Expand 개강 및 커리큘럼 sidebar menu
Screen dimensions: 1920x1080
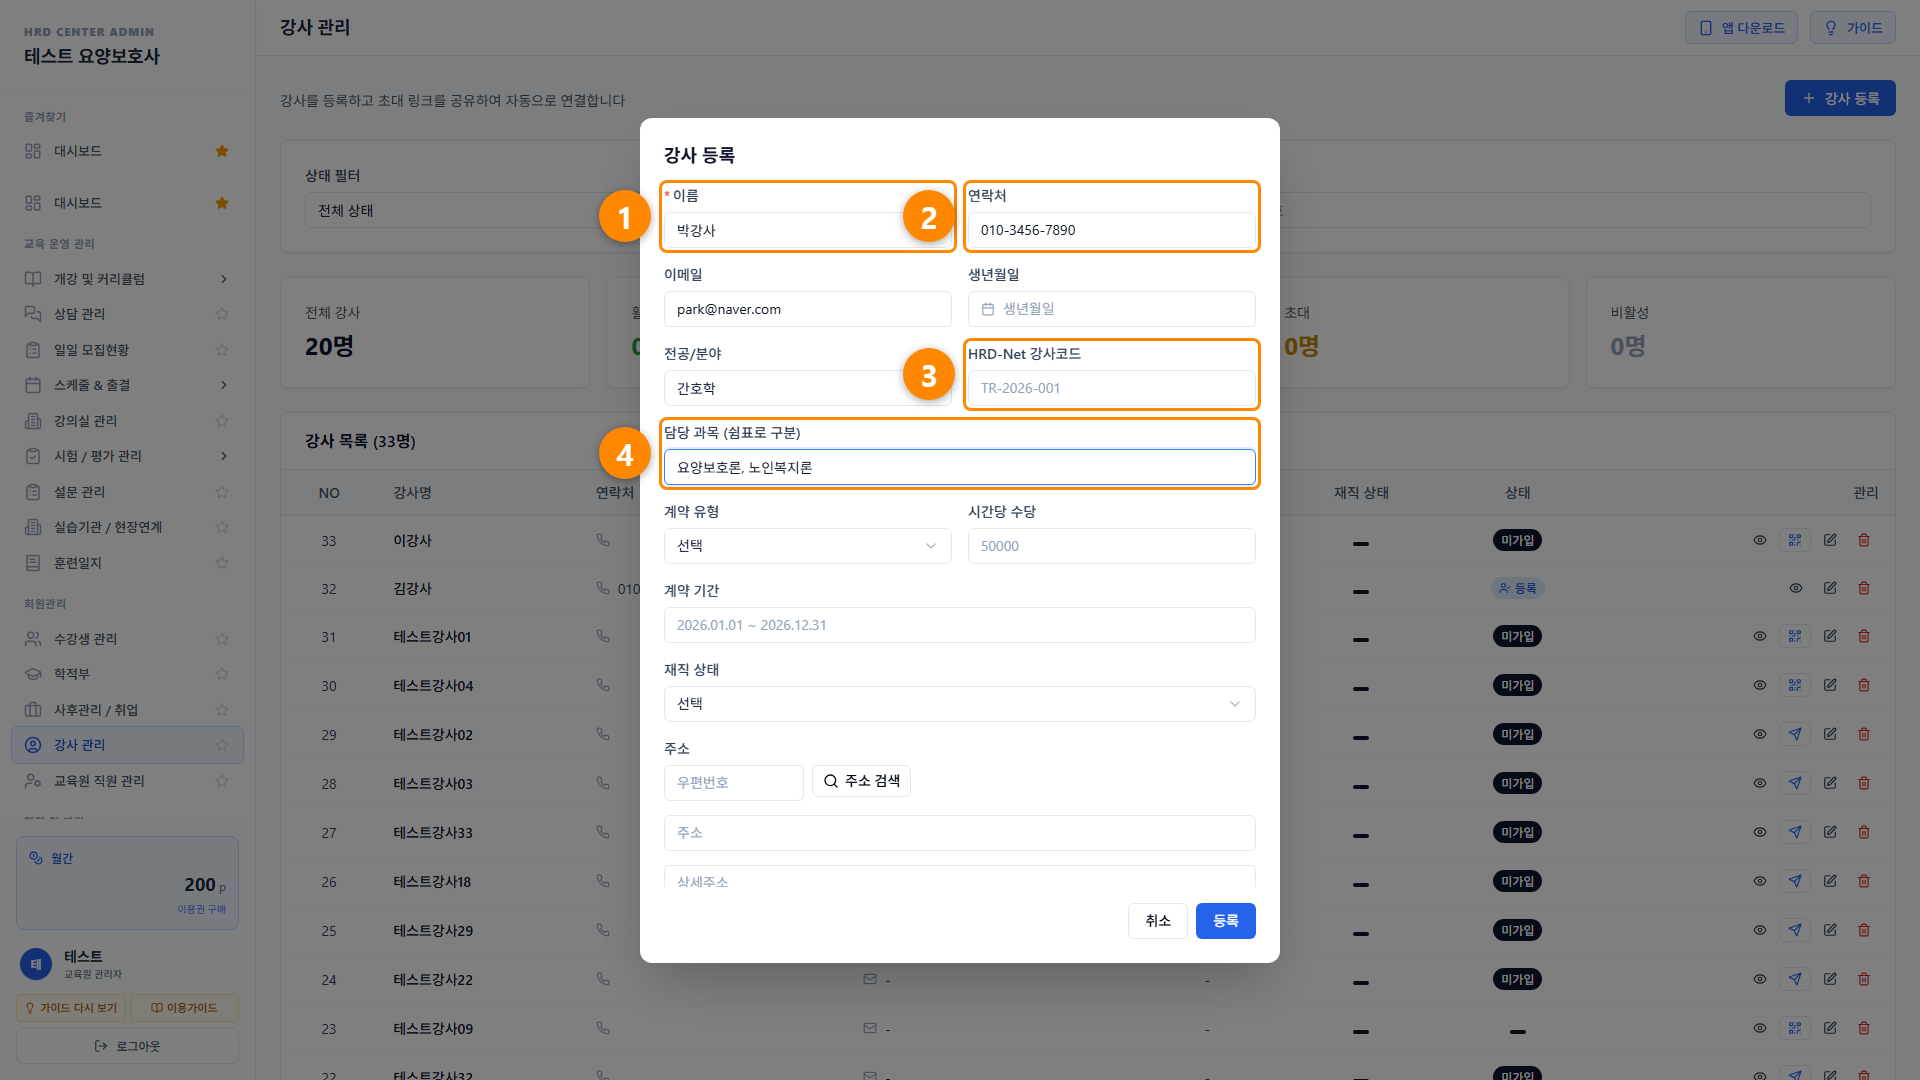pos(127,279)
